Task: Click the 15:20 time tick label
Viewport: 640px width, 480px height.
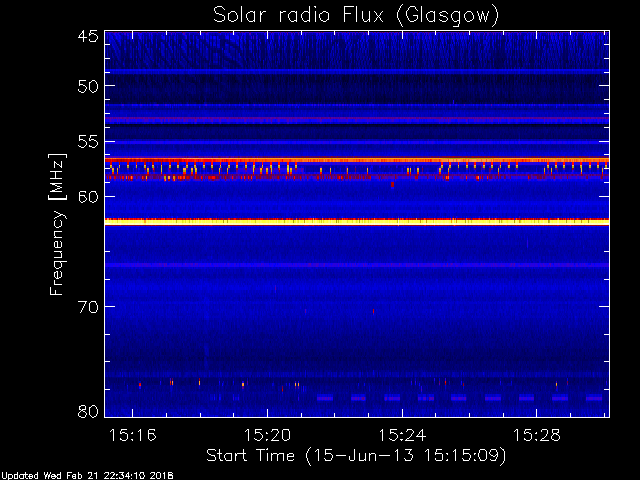Action: (267, 436)
